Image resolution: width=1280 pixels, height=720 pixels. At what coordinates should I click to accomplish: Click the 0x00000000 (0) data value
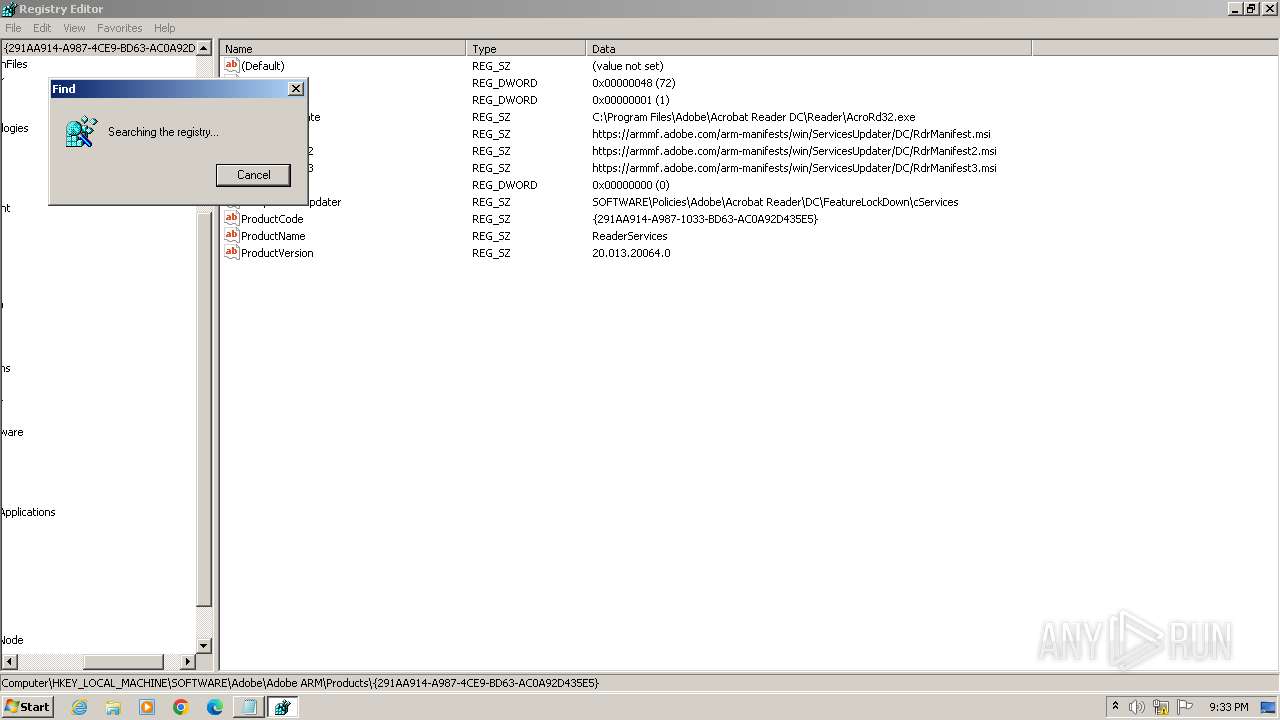[630, 185]
